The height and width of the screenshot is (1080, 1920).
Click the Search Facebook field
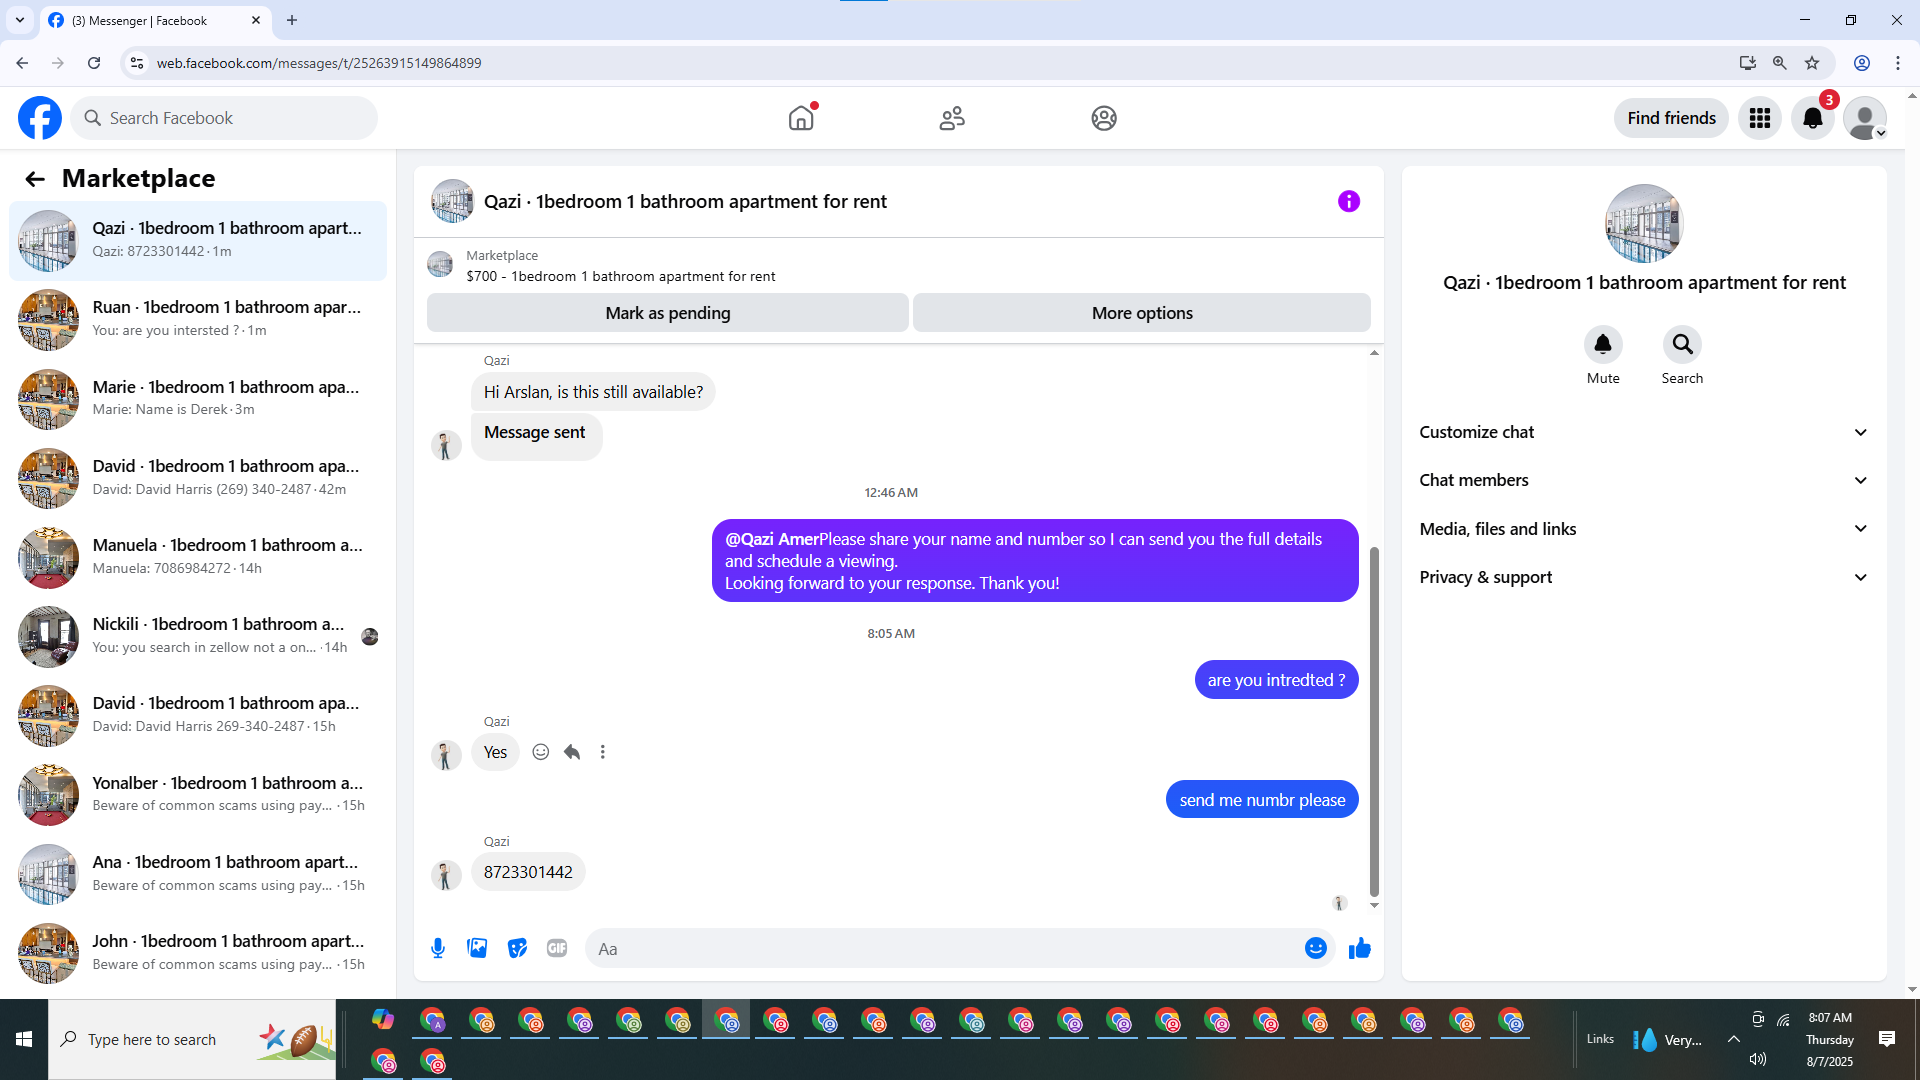click(x=224, y=118)
